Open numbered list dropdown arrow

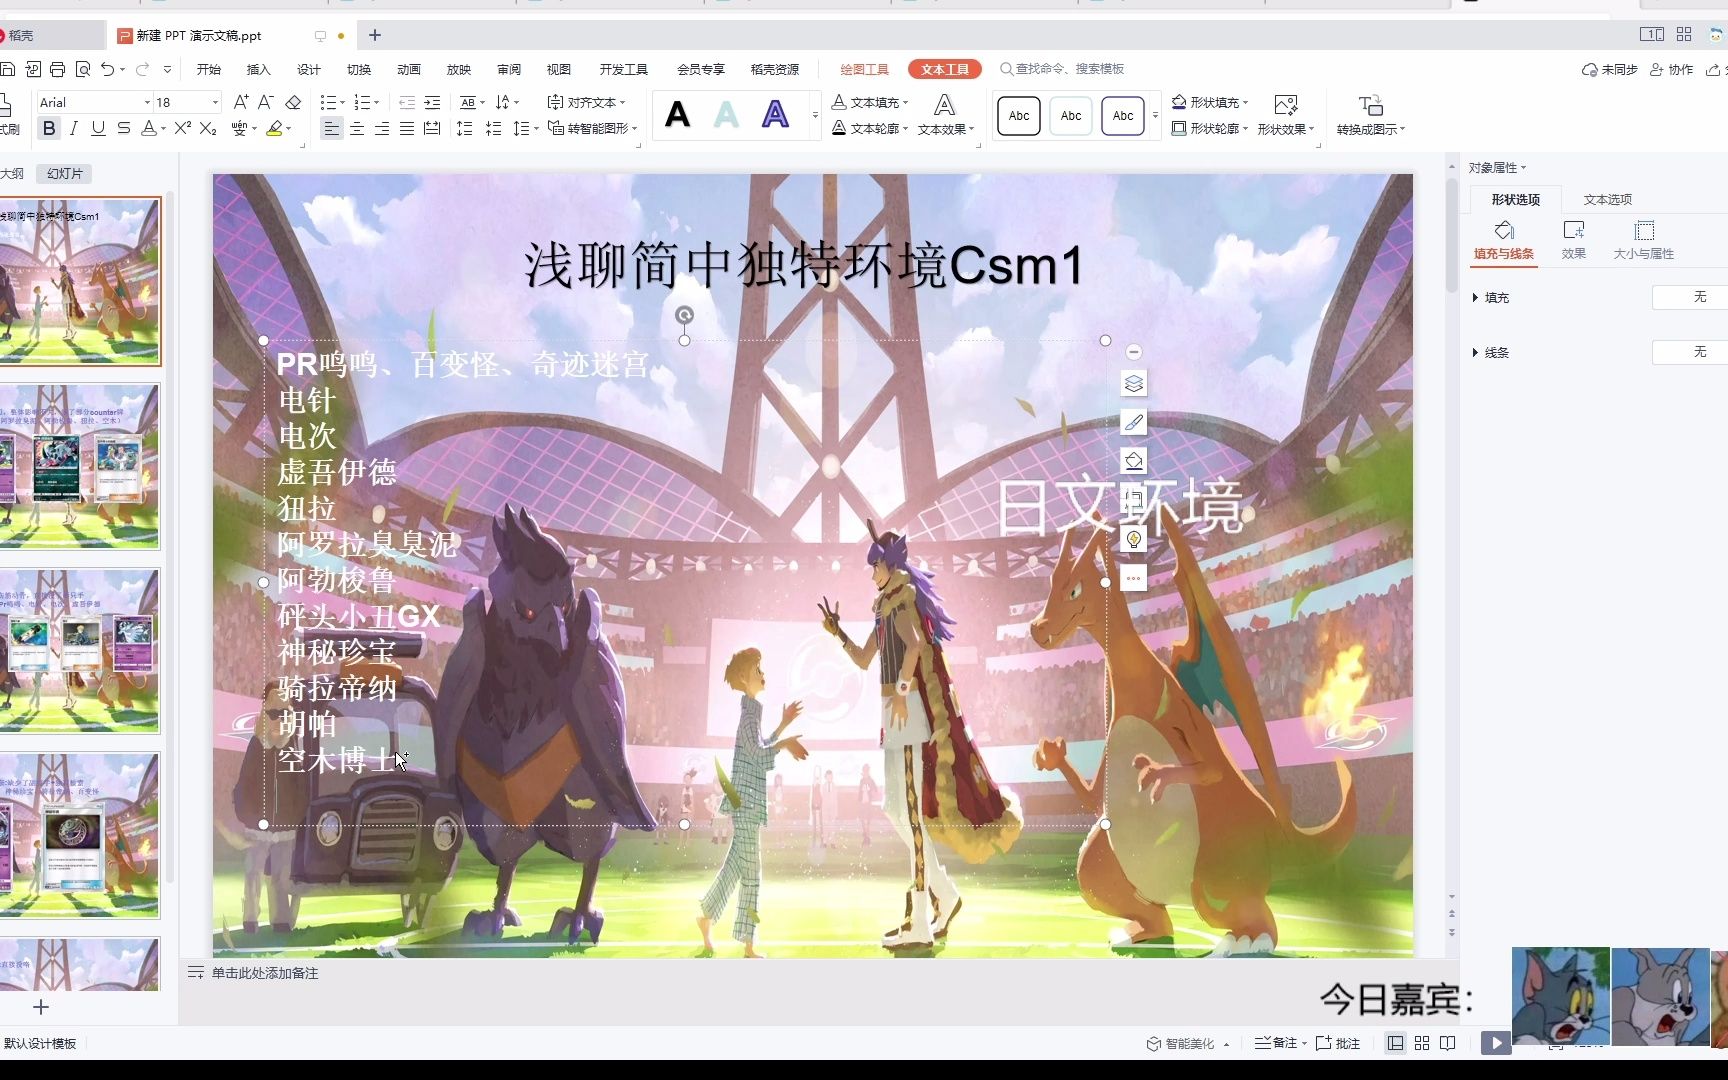(376, 103)
